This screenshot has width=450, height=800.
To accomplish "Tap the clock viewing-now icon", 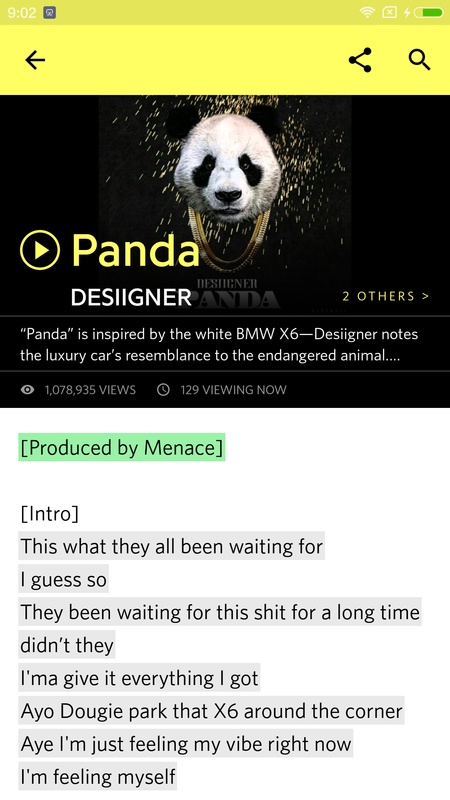I will pos(163,390).
